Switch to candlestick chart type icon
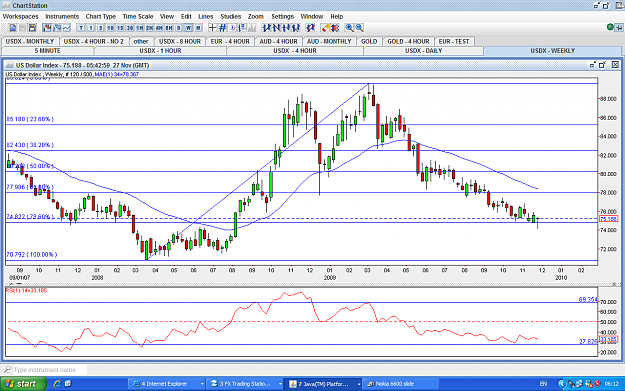Viewport: 625px width, 391px height. [47, 28]
